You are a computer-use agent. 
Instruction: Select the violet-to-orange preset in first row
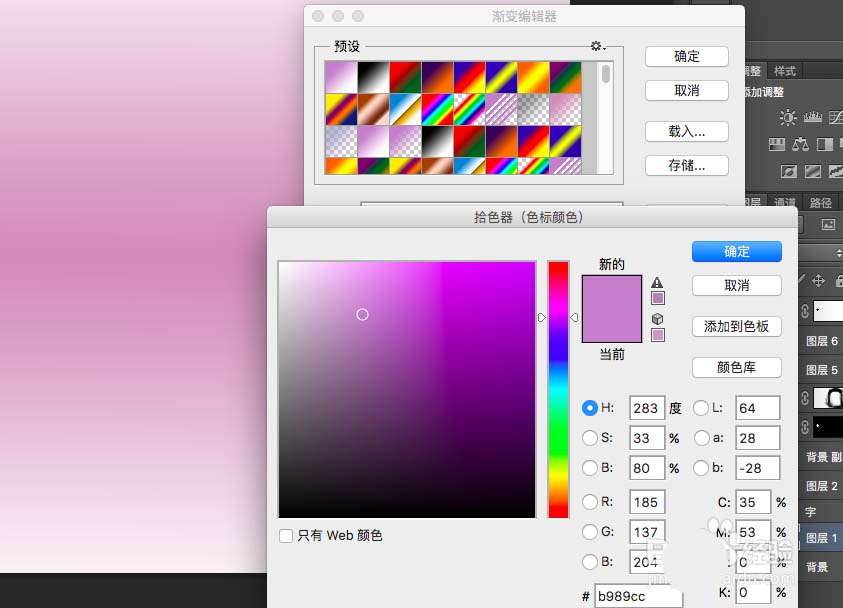[438, 77]
